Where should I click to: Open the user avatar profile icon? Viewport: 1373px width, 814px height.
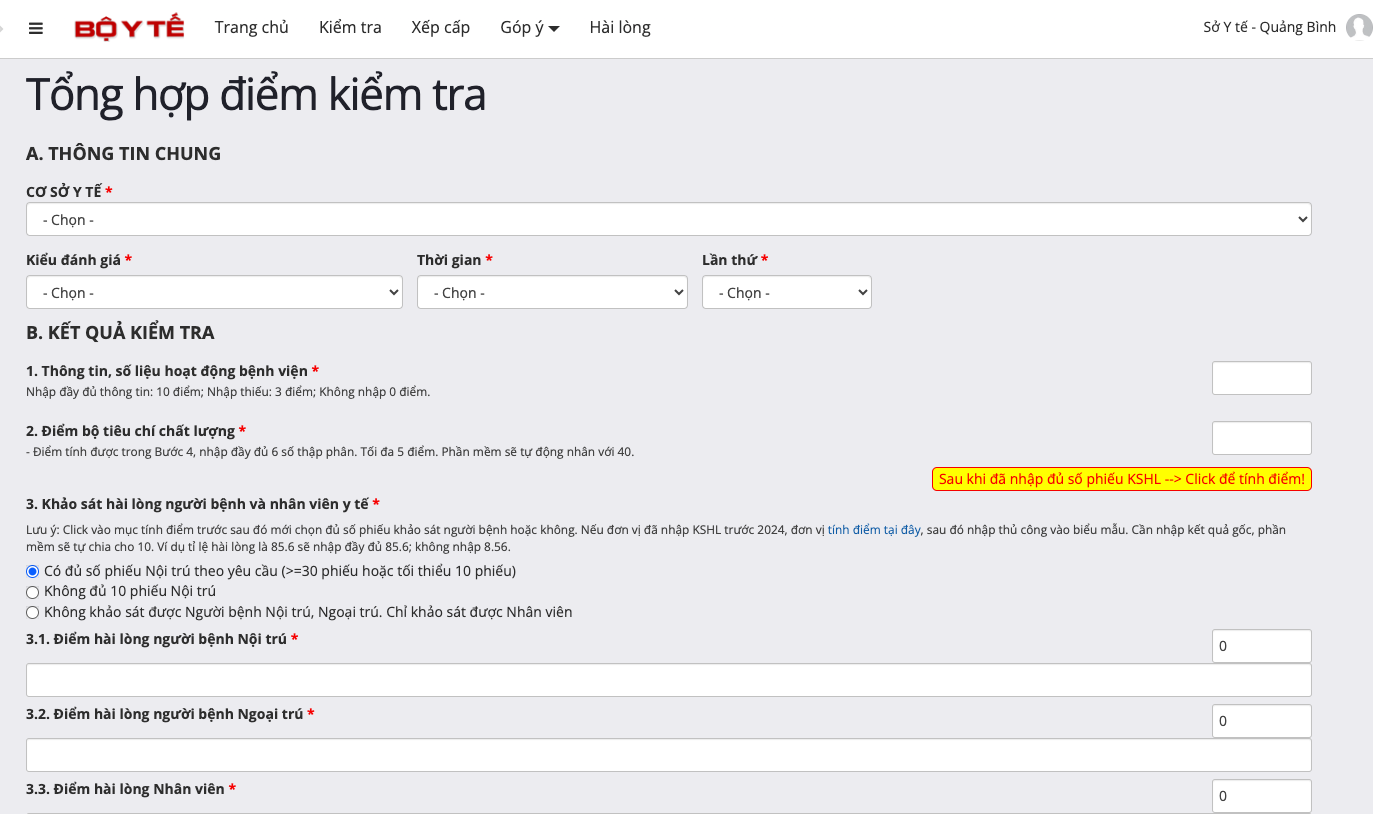point(1358,27)
